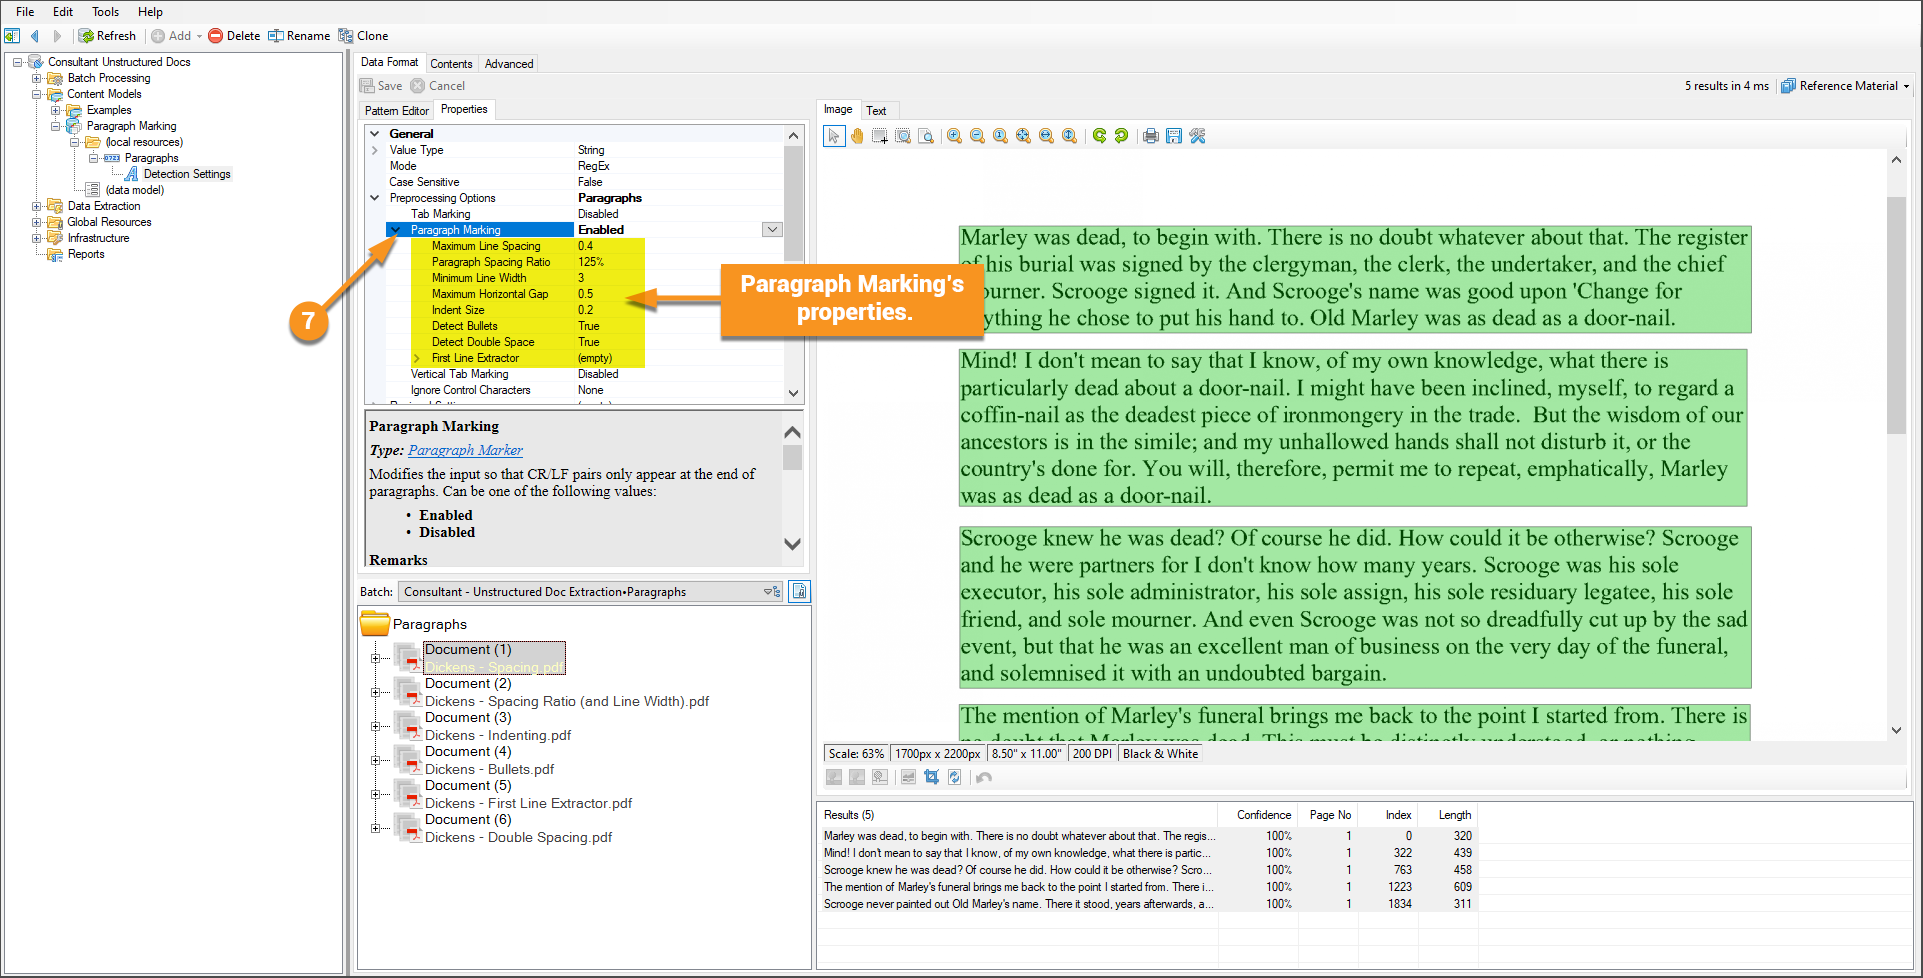Select Dickens - Bullets.pdf in batch list

click(489, 769)
